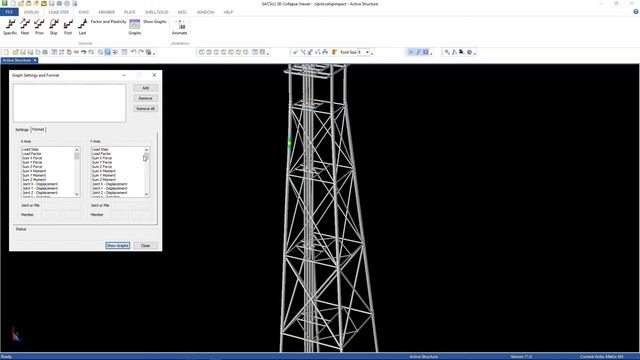Click the font size paint icon
The image size is (640, 360).
click(x=334, y=52)
